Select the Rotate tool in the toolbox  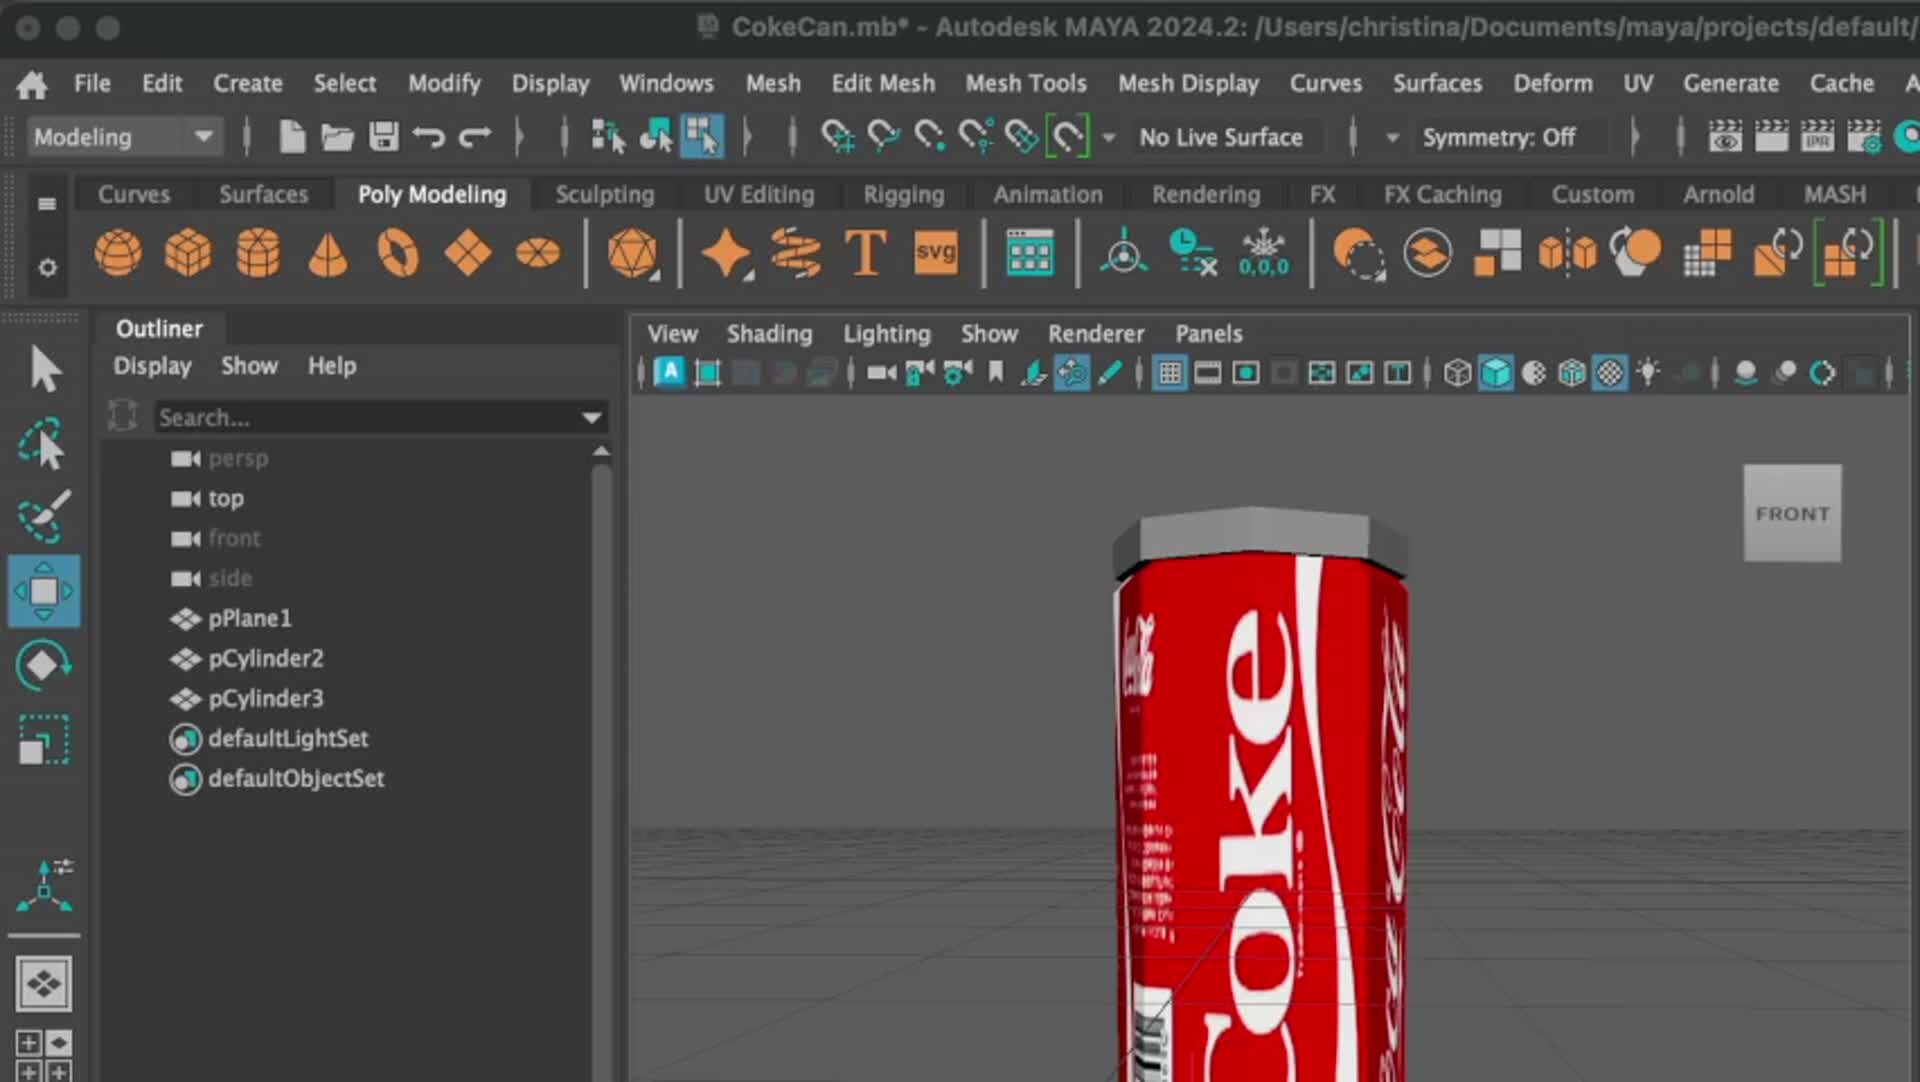[44, 663]
